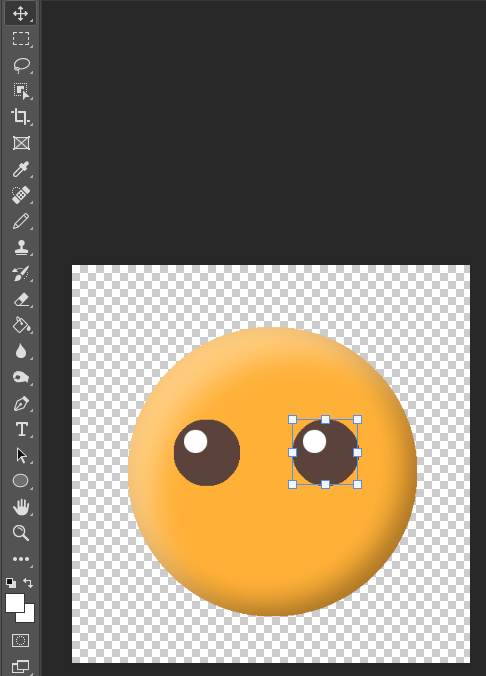This screenshot has width=486, height=676.
Task: Select the Eraser tool
Action: click(x=20, y=299)
